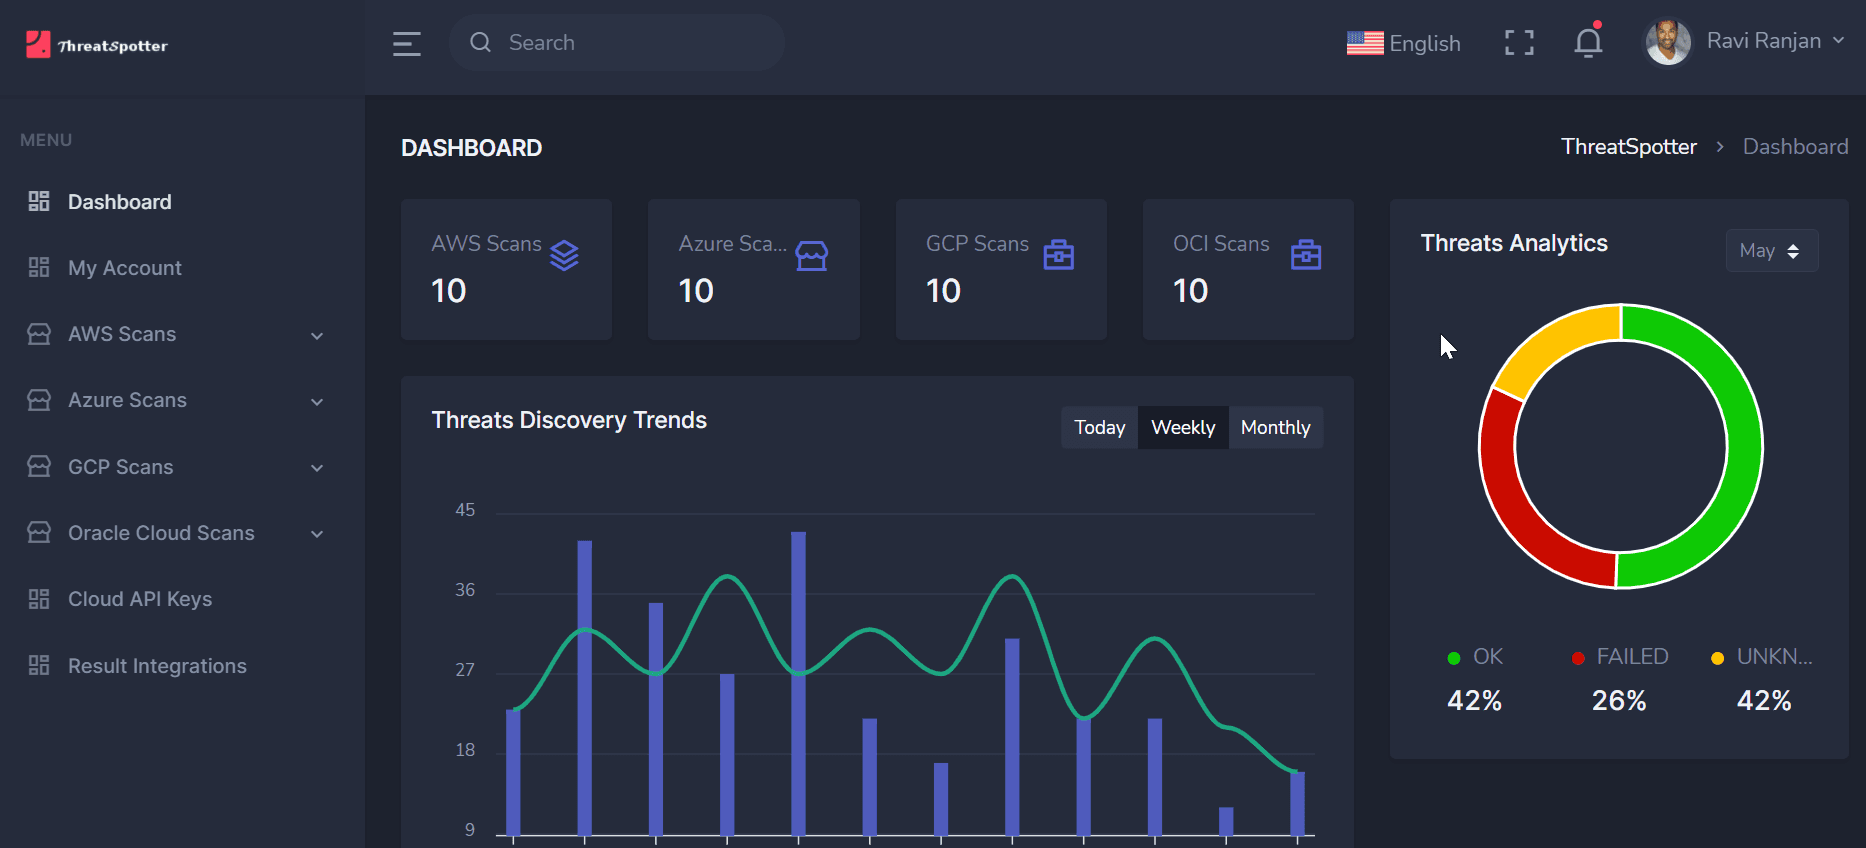Expand the GCP Scans submenu chevron
Viewport: 1866px width, 848px height.
(x=317, y=468)
